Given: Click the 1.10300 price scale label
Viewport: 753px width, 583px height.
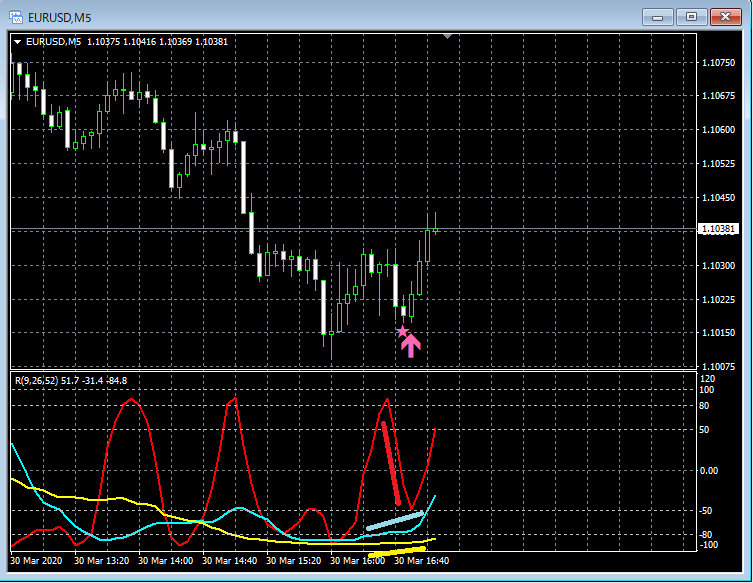Looking at the screenshot, I should (718, 266).
